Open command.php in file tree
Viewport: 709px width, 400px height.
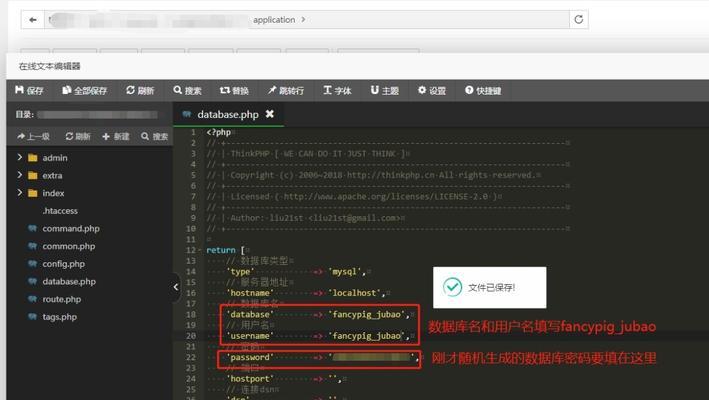(71, 228)
